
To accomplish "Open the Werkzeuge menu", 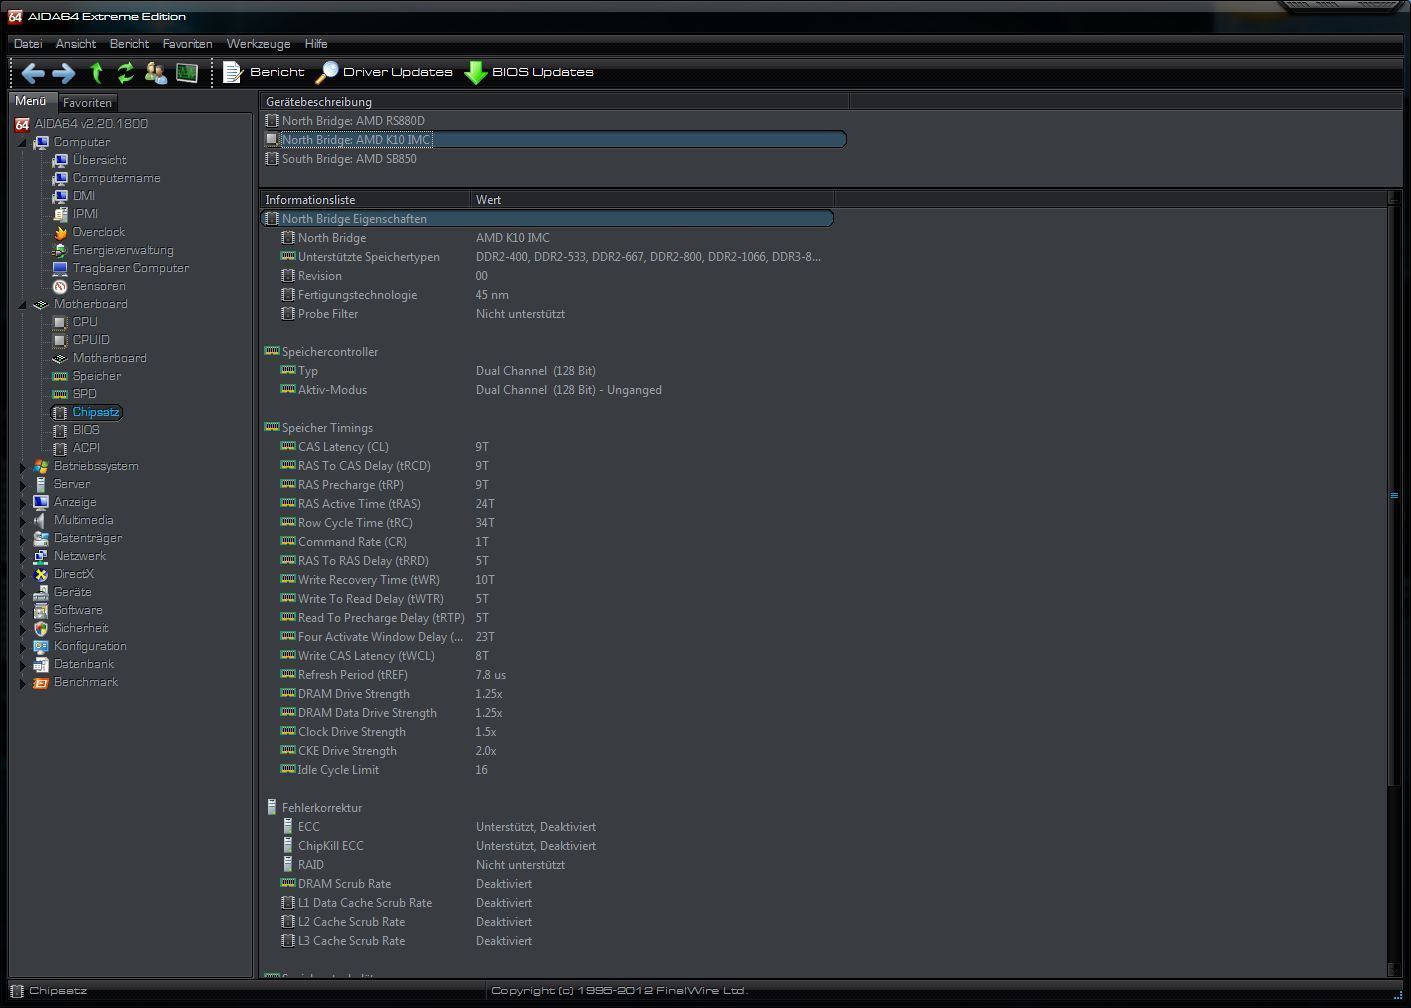I will click(258, 44).
